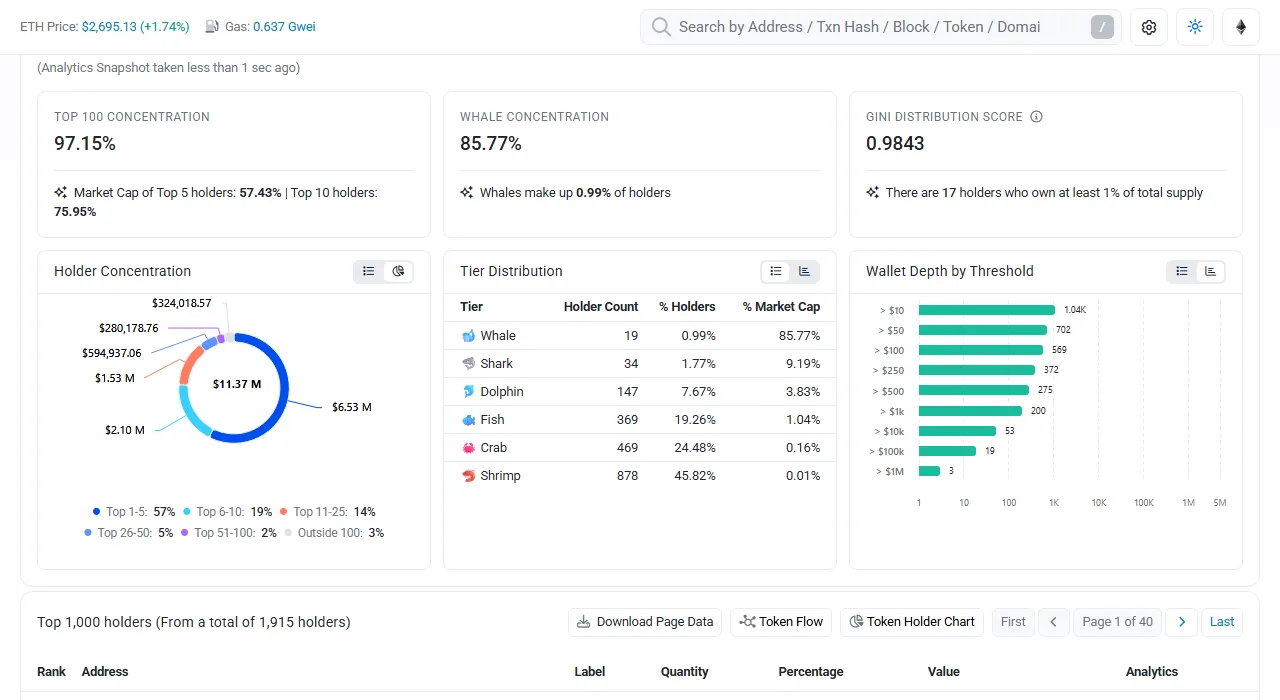This screenshot has width=1280, height=700.
Task: Toggle the Top 1-5 legend swatch
Action: pos(96,512)
